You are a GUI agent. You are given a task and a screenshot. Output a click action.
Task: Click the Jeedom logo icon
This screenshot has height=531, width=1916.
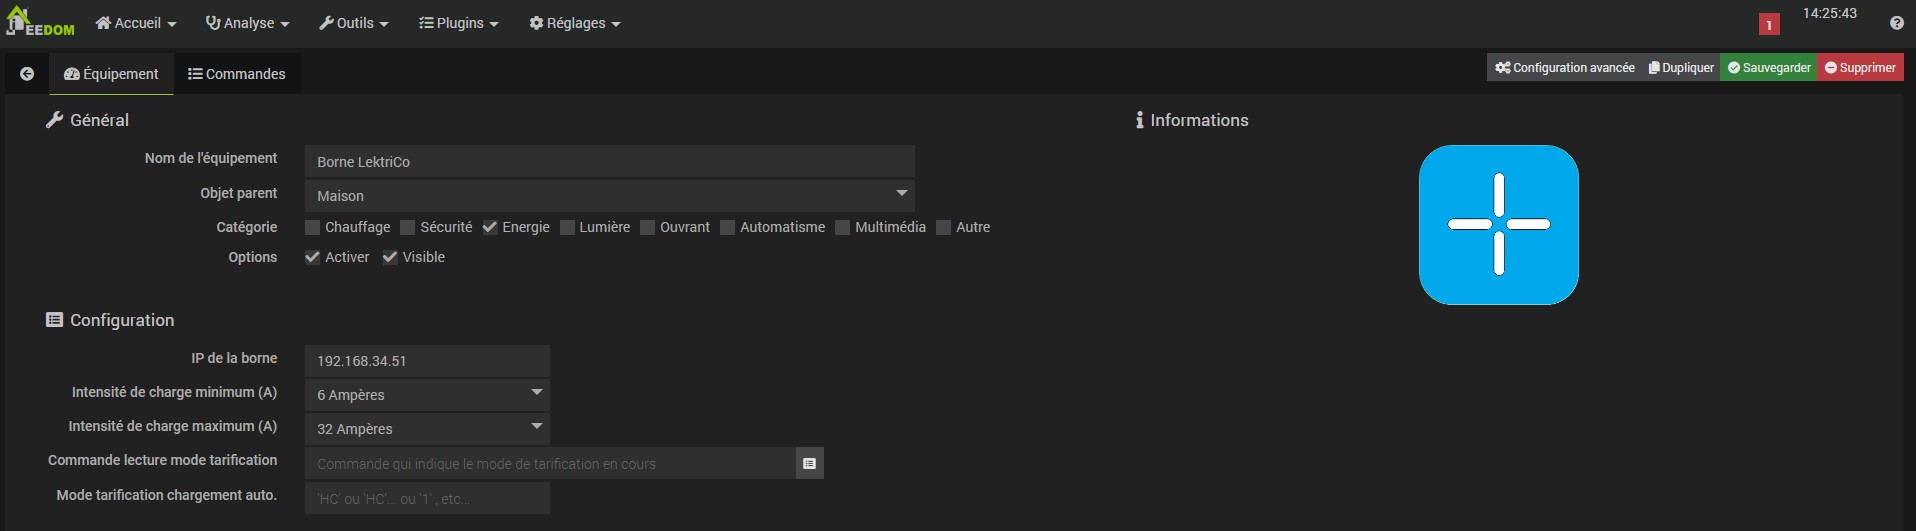coord(40,22)
